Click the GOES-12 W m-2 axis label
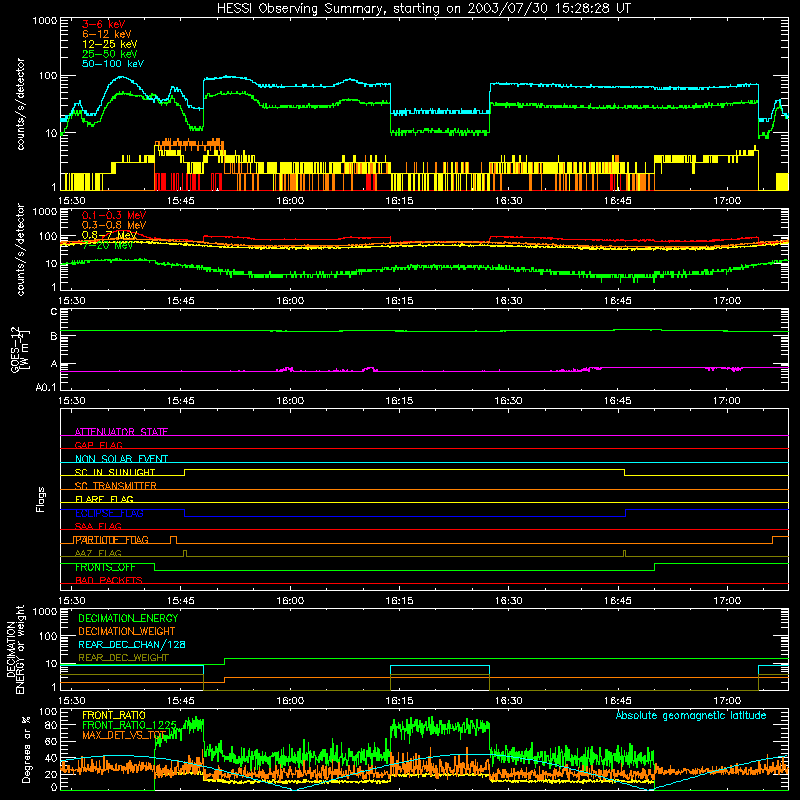 20,350
